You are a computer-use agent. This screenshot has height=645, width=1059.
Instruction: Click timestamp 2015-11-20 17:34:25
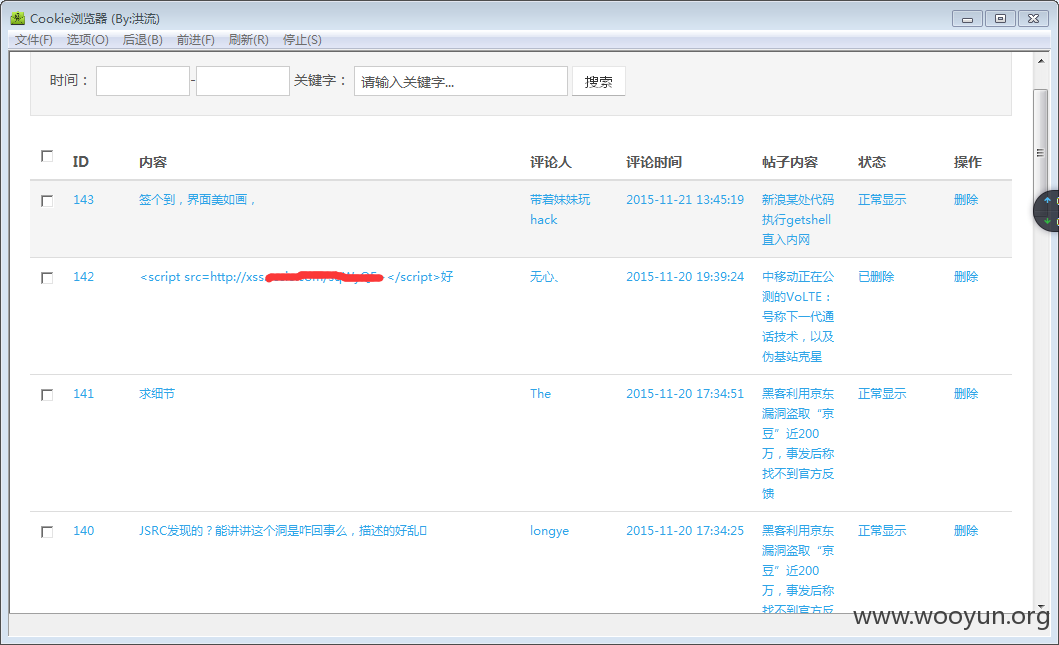pyautogui.click(x=685, y=530)
